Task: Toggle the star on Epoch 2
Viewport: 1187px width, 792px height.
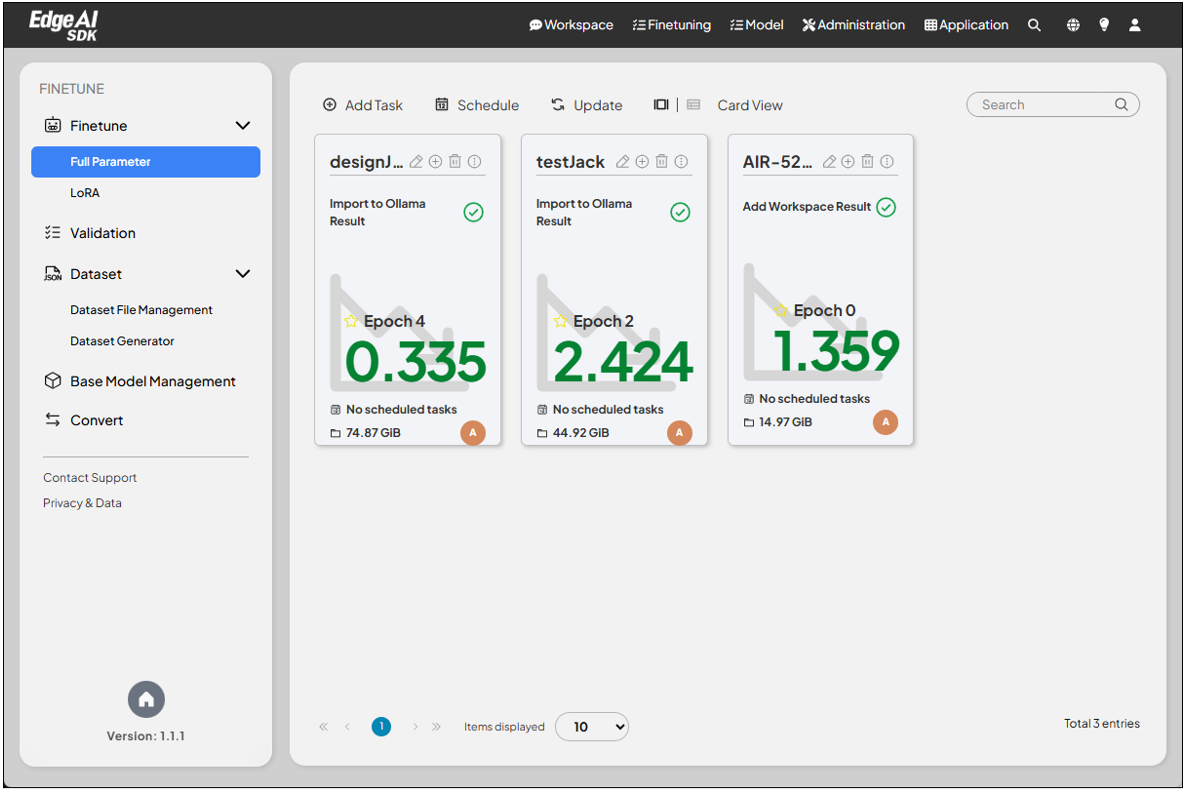Action: pos(561,321)
